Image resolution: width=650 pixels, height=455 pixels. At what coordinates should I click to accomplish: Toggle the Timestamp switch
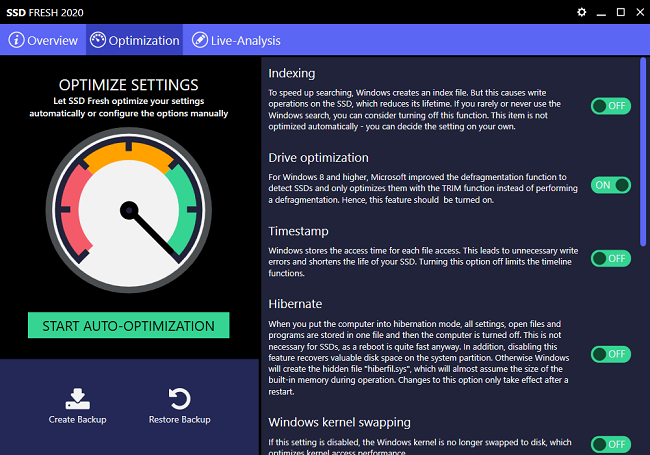611,259
